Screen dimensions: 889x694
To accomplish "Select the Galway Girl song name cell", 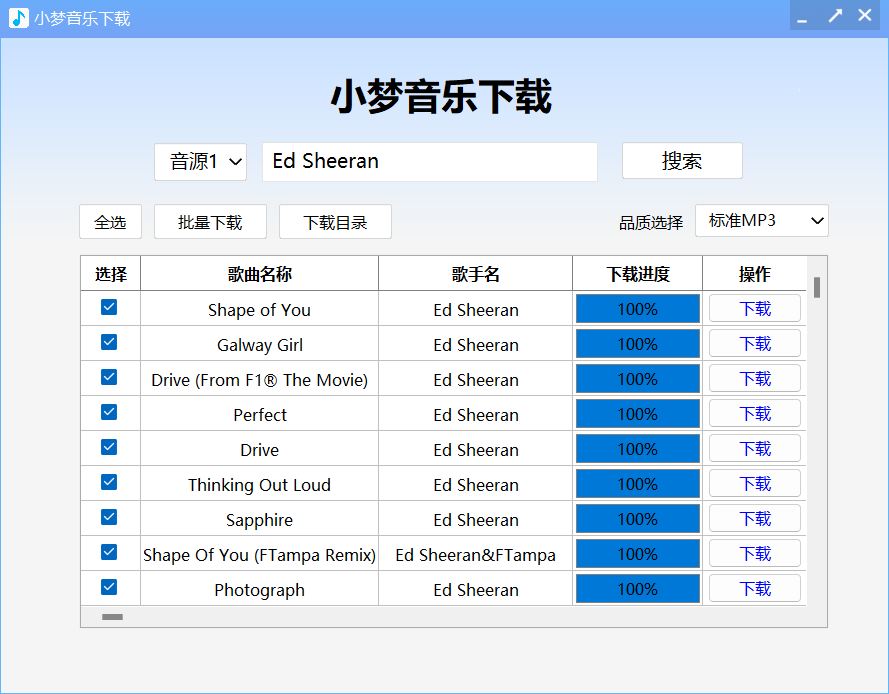I will tap(260, 344).
